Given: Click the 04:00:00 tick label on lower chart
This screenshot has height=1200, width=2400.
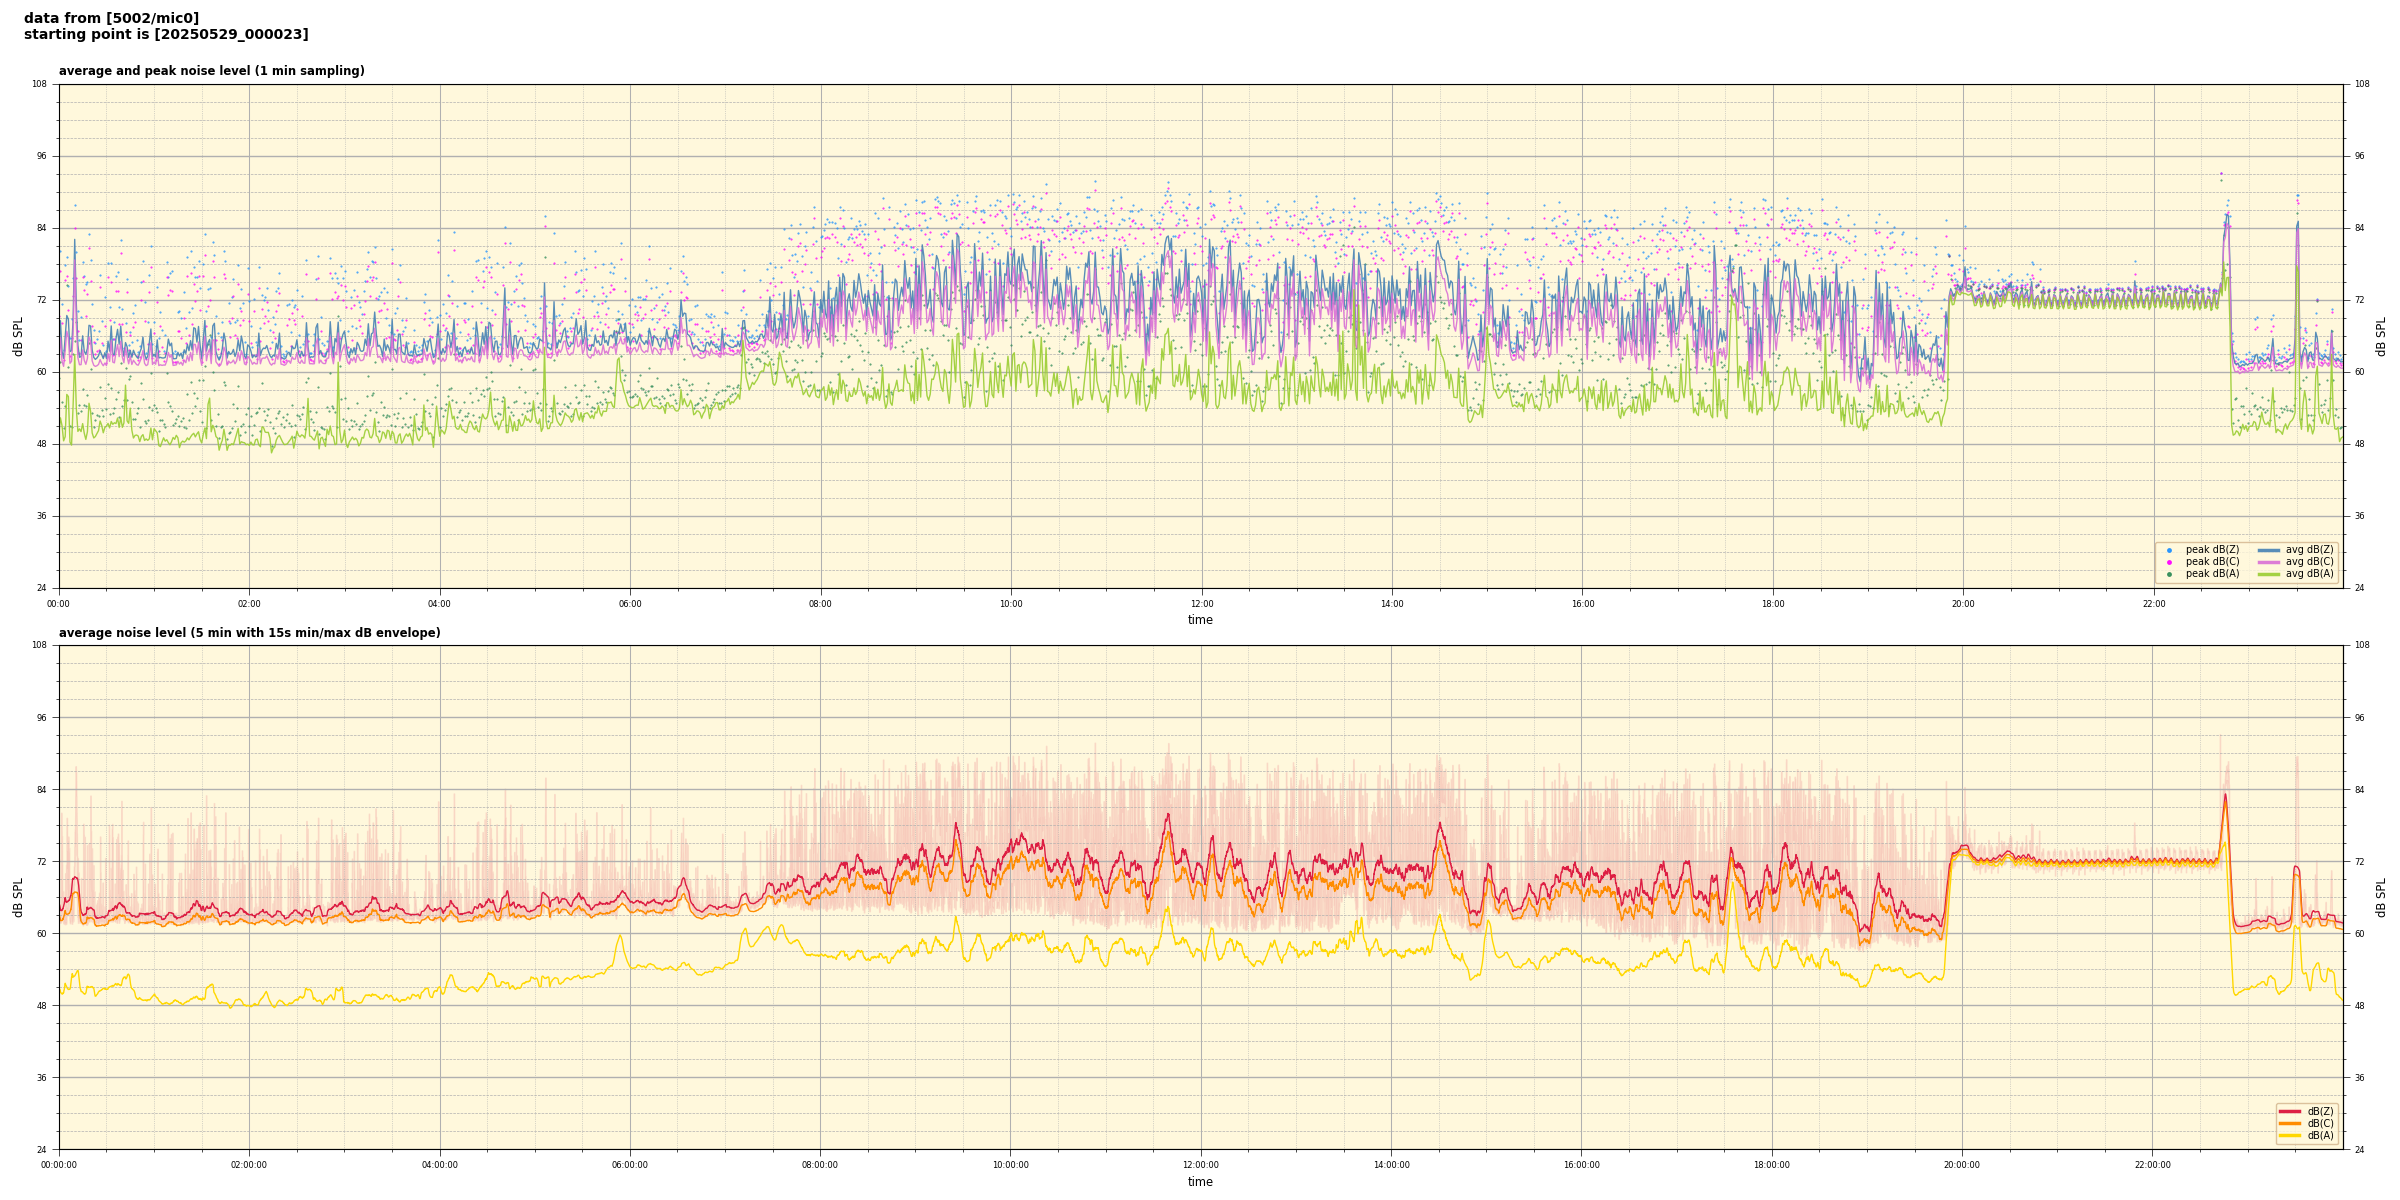Looking at the screenshot, I should pos(440,1165).
